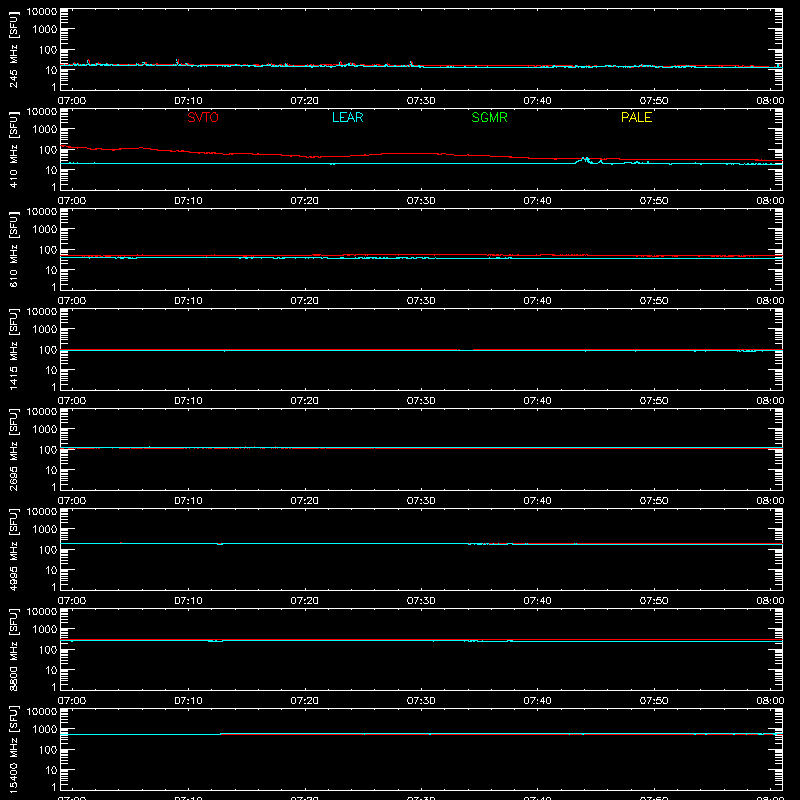
Task: Click 07:50 tick under the 610 MHz panel
Action: 654,301
